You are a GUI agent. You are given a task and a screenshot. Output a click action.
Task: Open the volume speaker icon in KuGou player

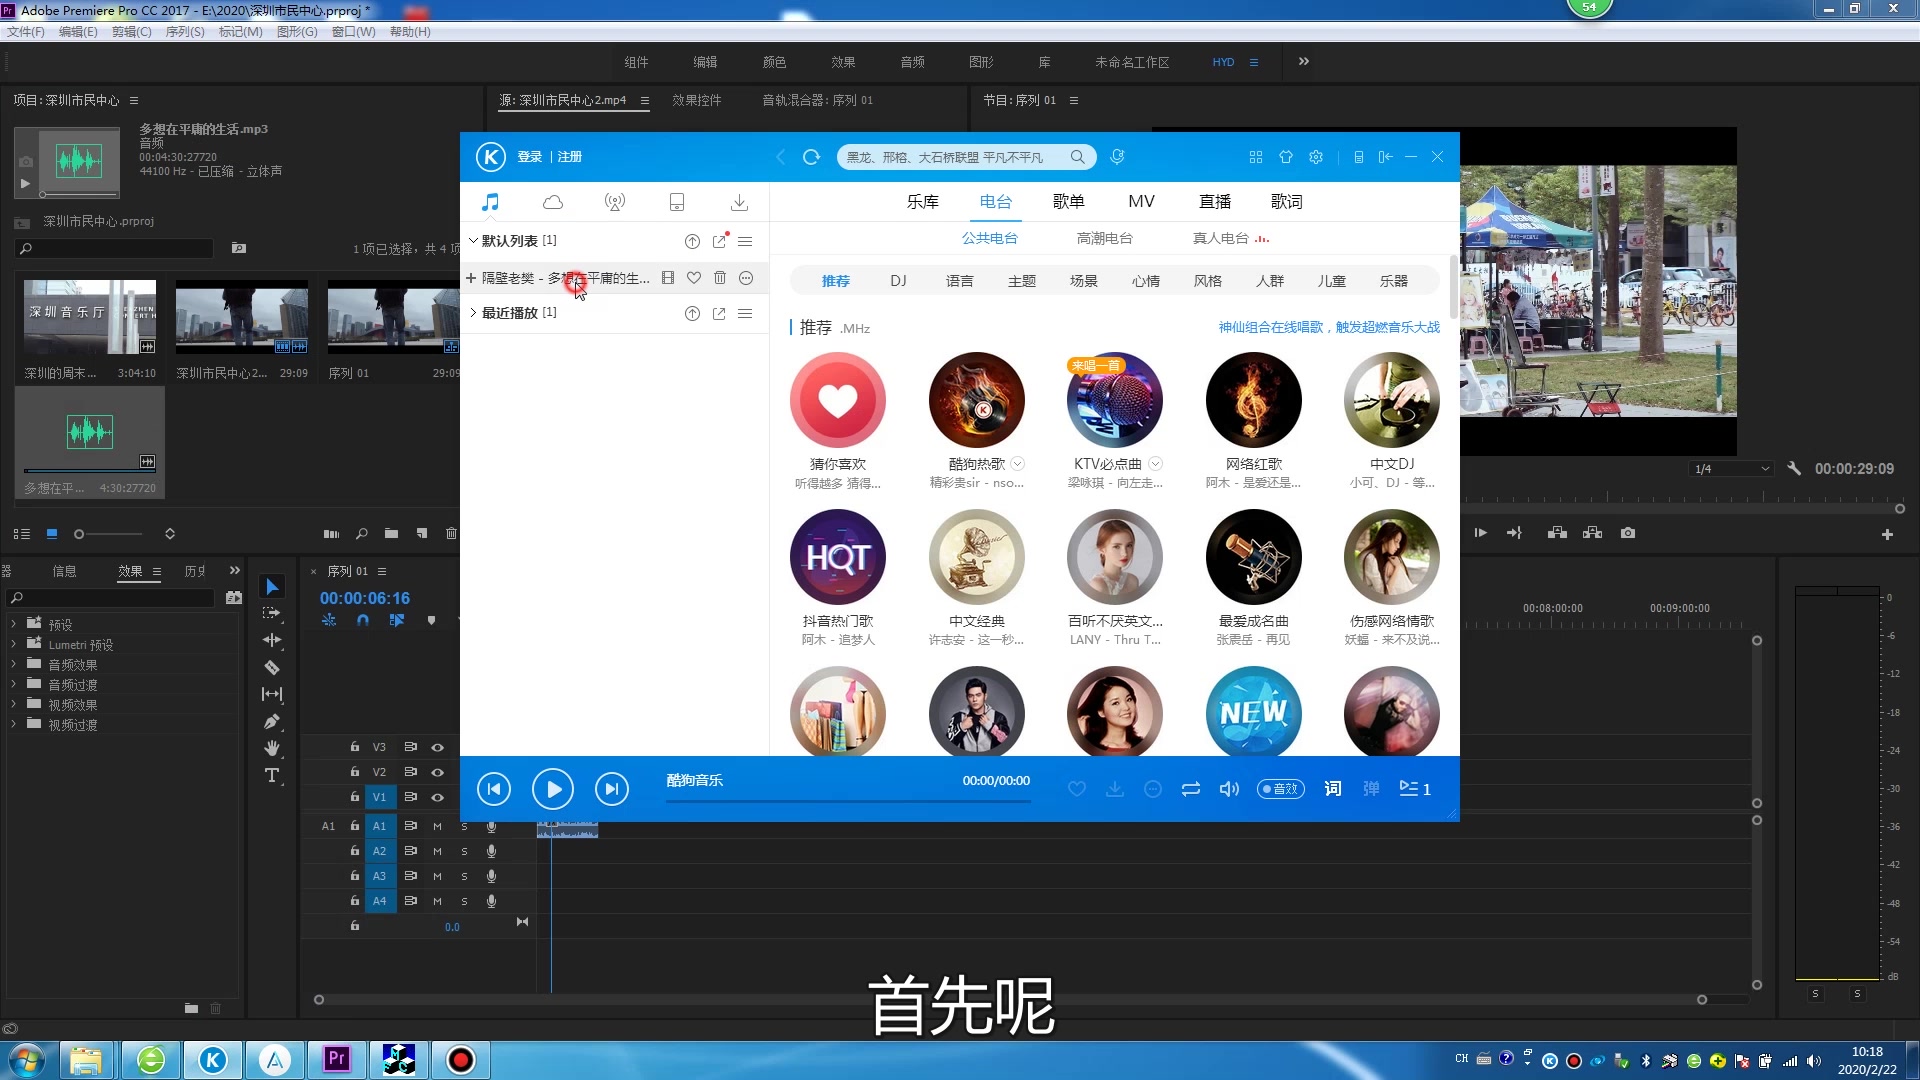[x=1229, y=789]
